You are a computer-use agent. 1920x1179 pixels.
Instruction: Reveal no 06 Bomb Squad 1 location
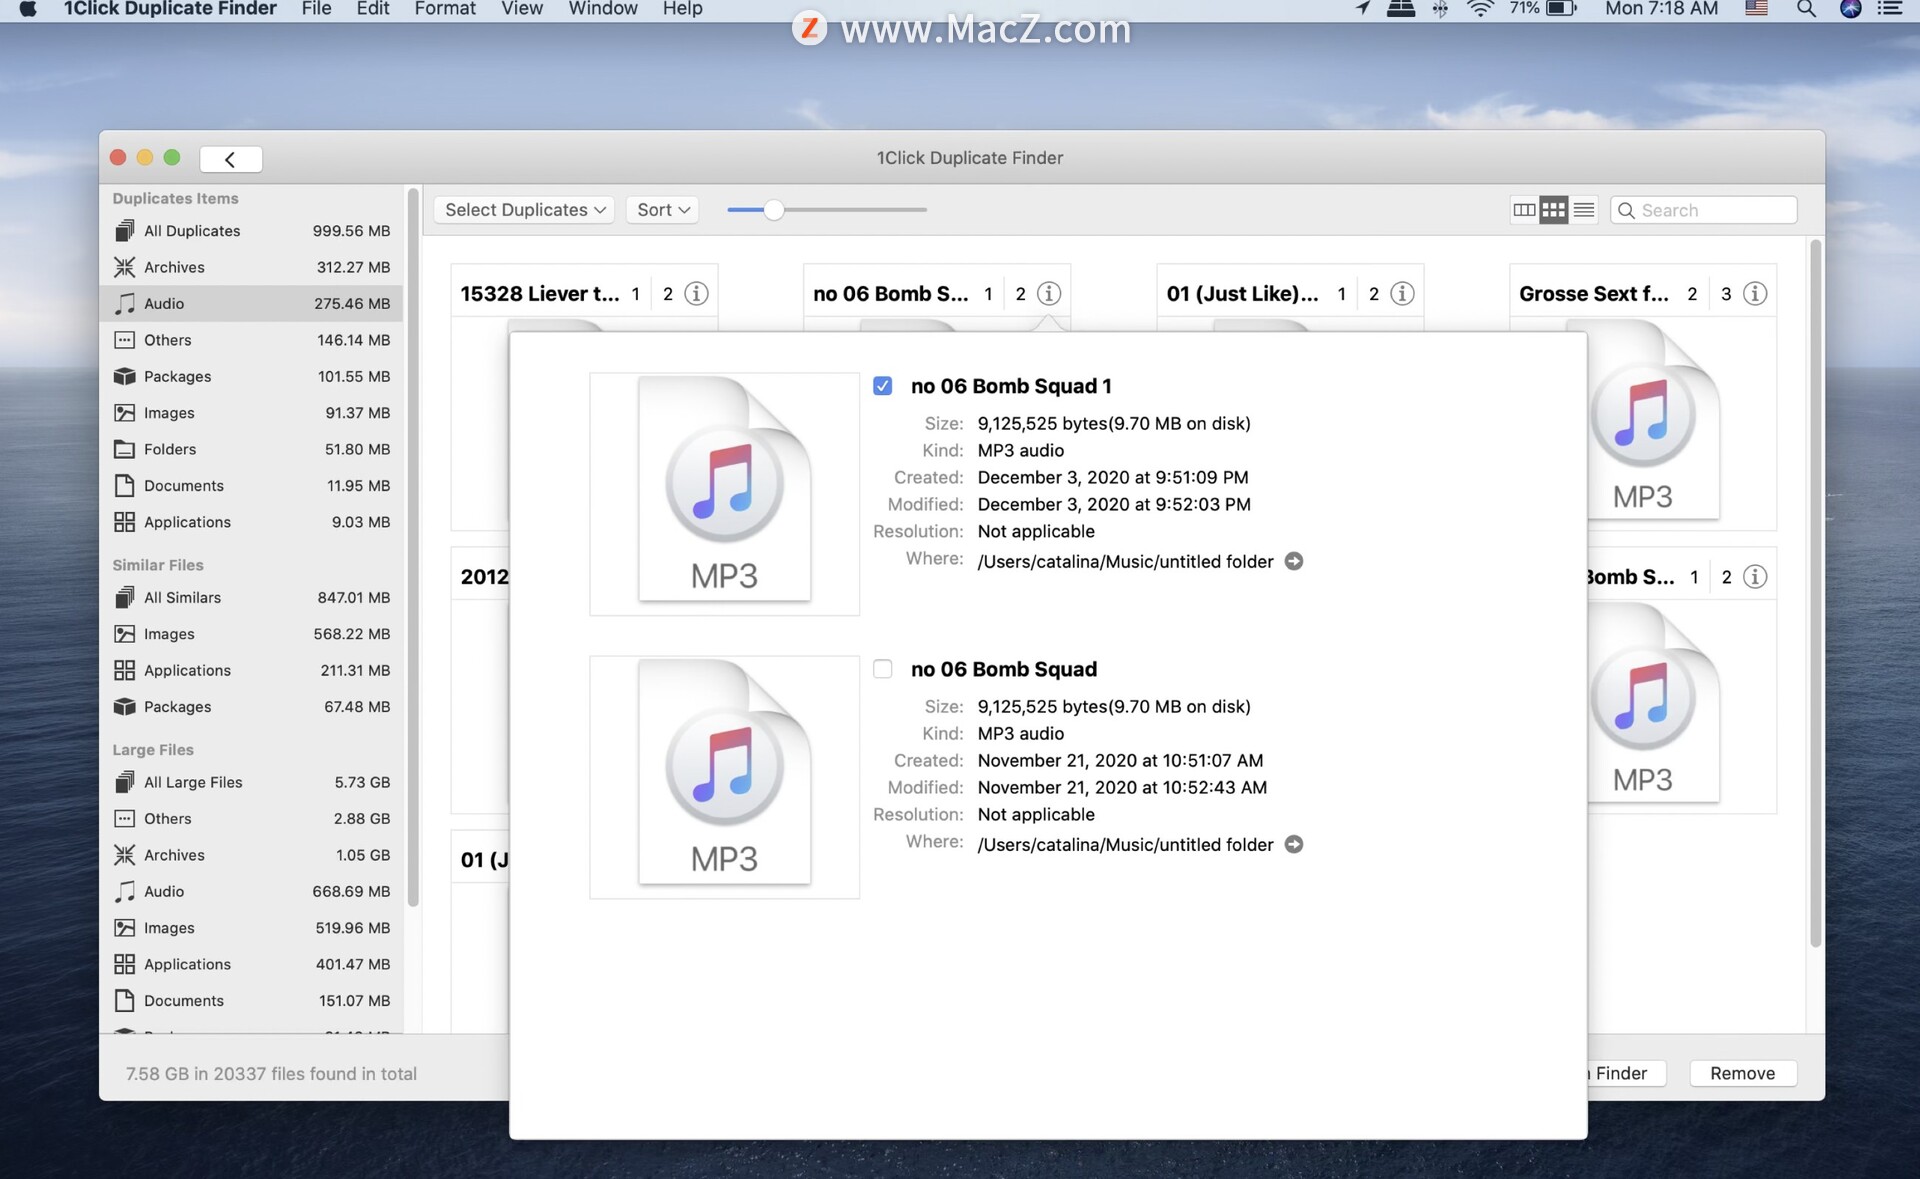click(x=1294, y=562)
